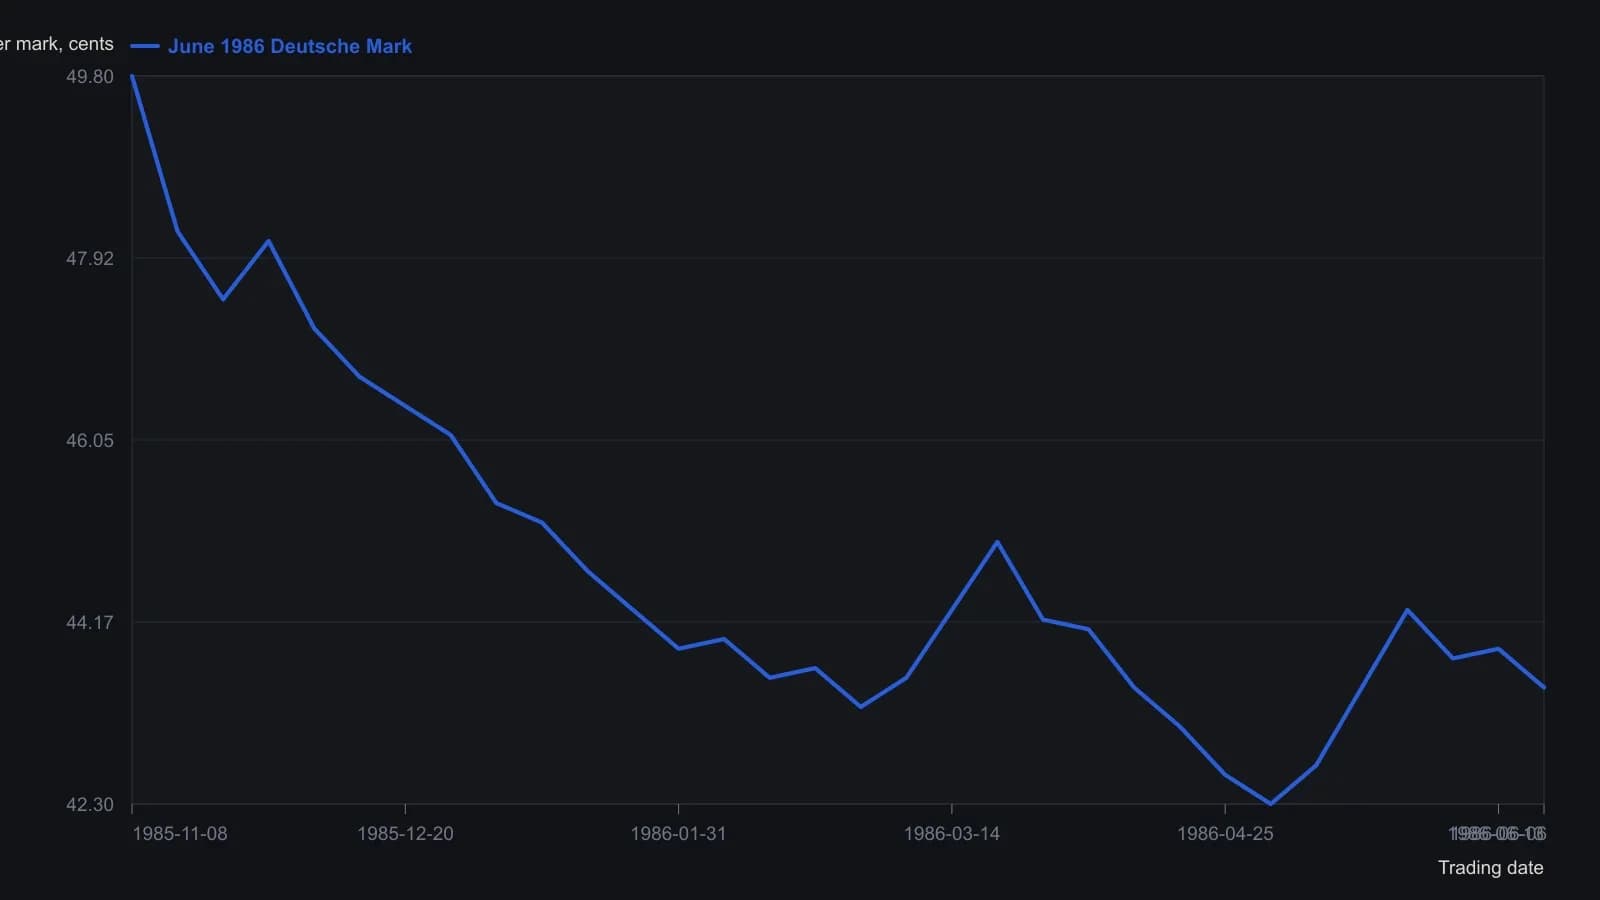The image size is (1600, 900).
Task: Select the 42.30 y-axis minimum label
Action: [x=90, y=805]
